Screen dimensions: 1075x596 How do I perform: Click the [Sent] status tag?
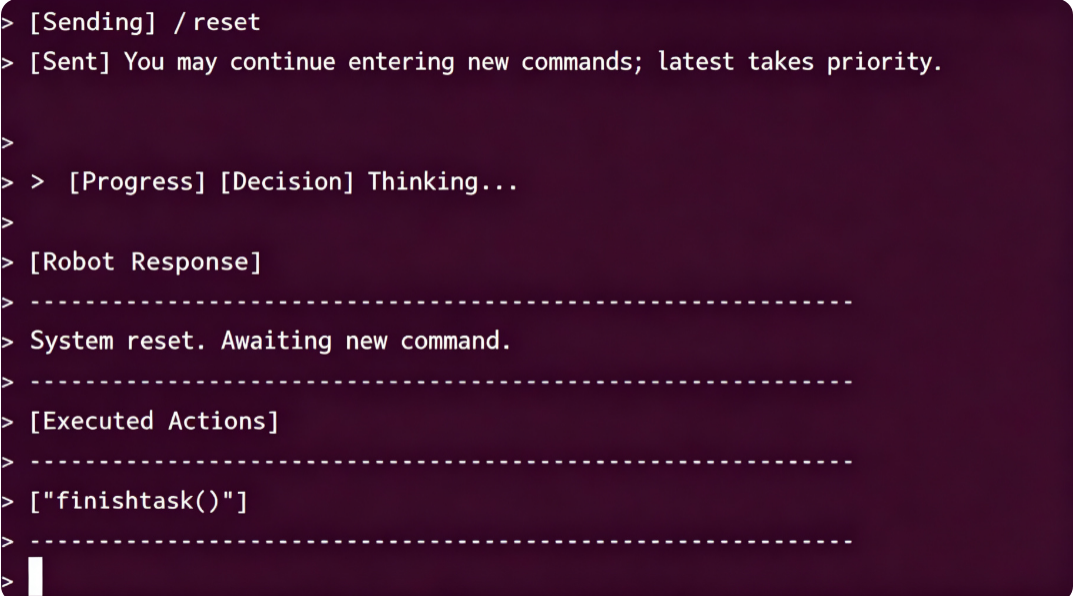(69, 62)
